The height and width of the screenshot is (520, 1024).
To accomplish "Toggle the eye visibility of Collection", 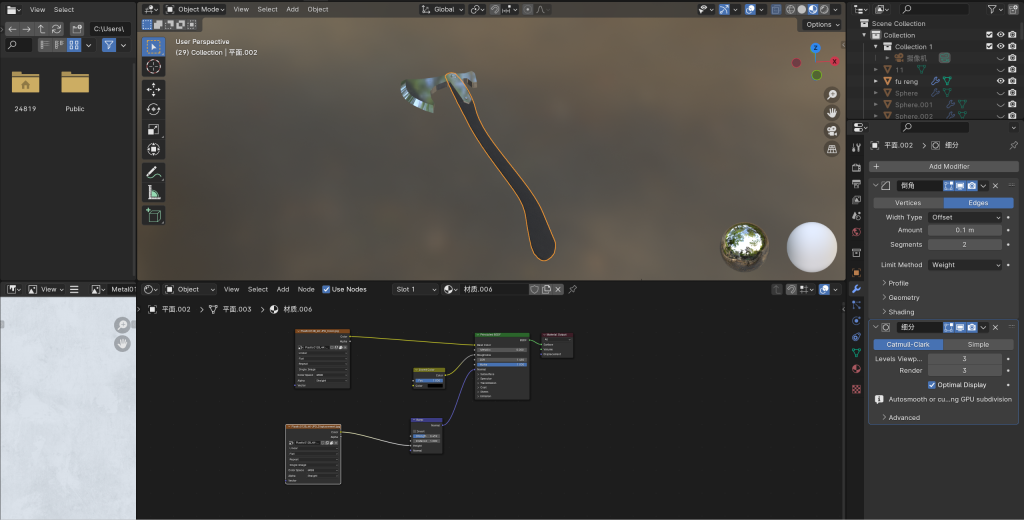I will point(1000,35).
